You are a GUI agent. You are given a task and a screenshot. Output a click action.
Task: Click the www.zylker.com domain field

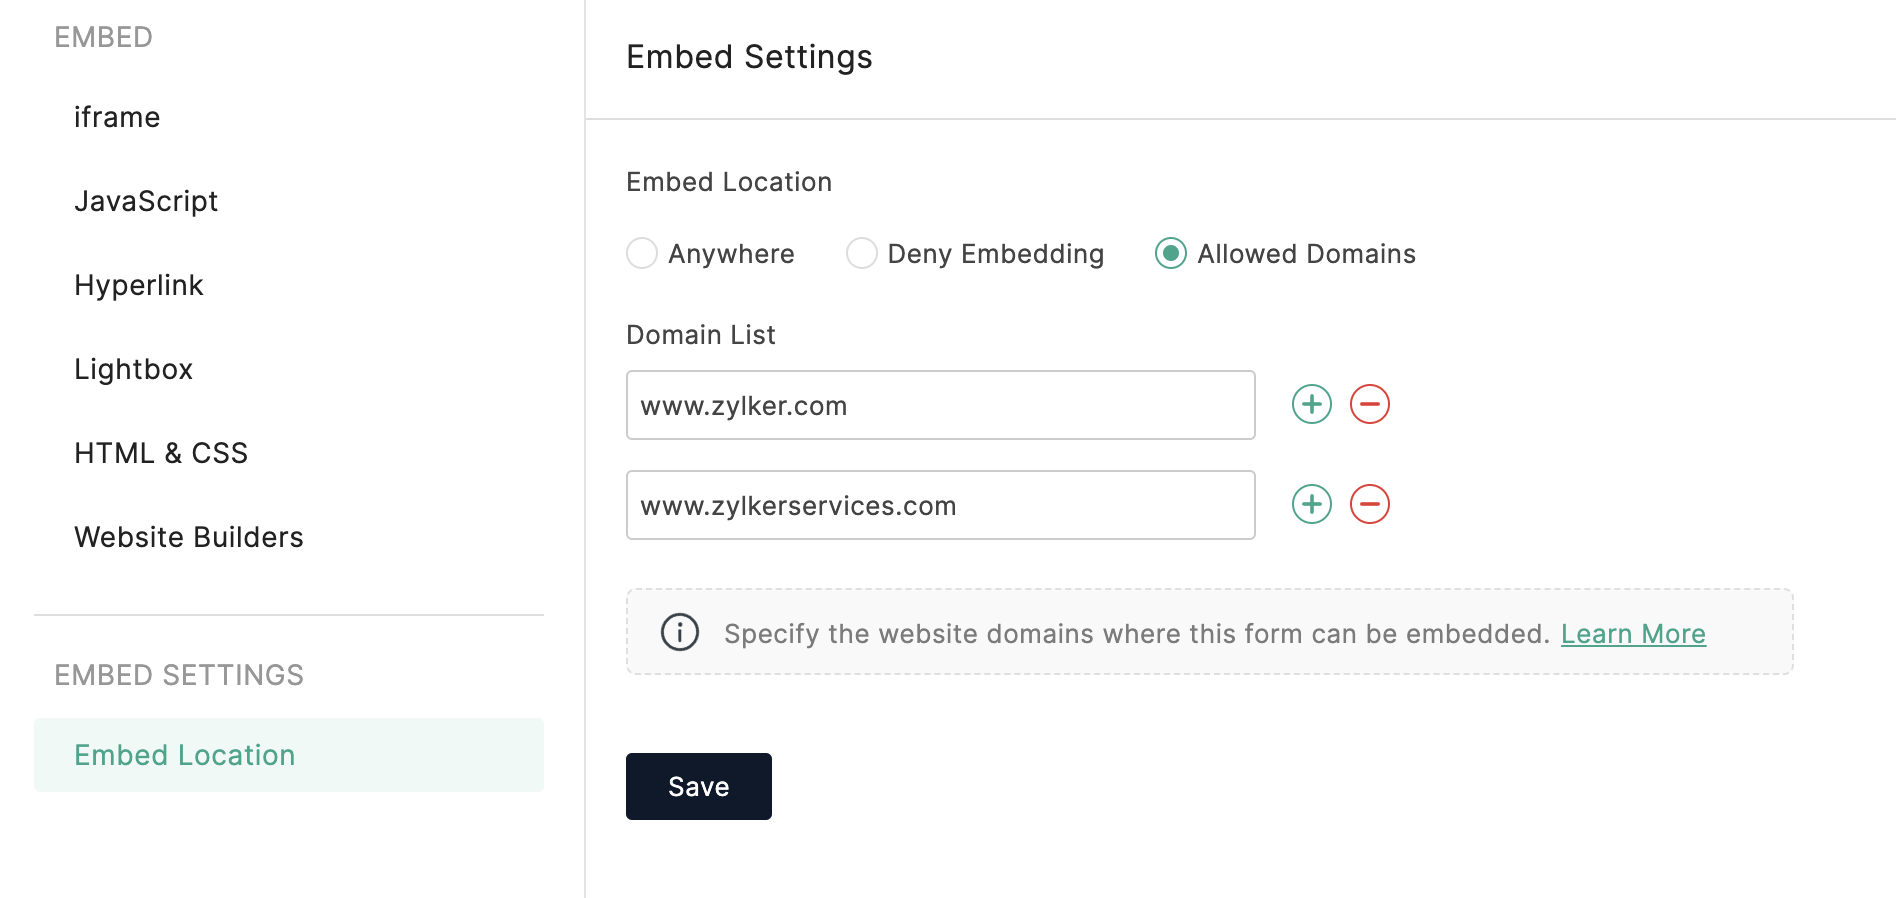[940, 405]
